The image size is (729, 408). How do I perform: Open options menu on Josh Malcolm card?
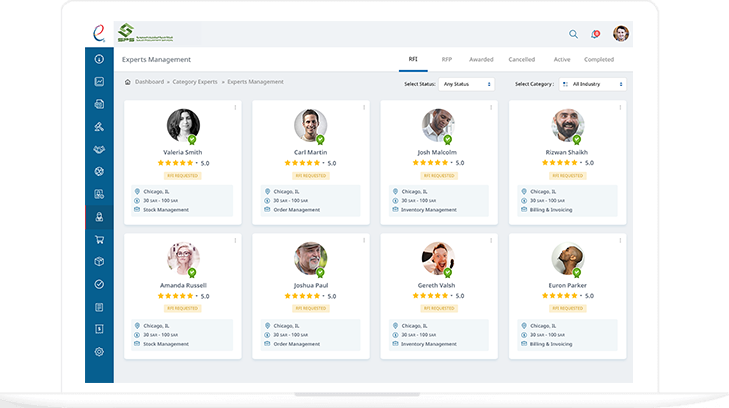click(x=491, y=107)
